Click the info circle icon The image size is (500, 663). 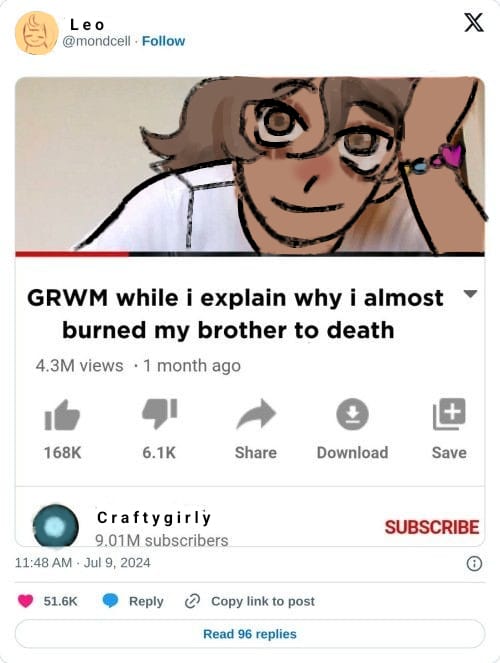pyautogui.click(x=474, y=564)
